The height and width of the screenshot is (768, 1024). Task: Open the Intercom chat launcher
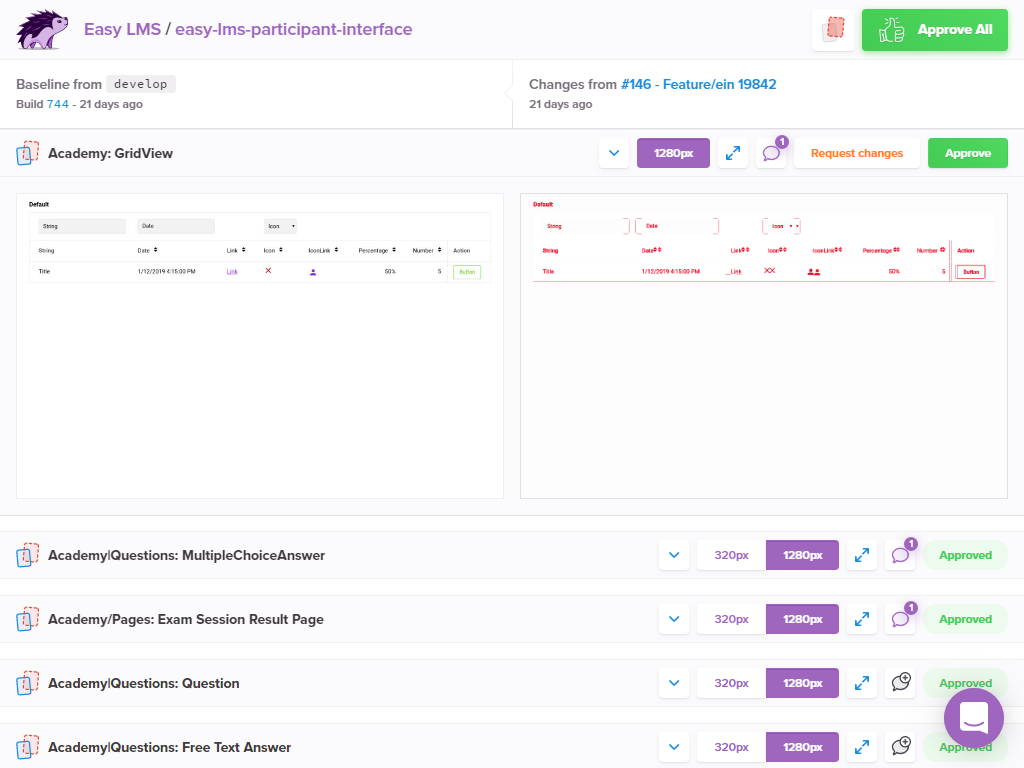pos(973,717)
